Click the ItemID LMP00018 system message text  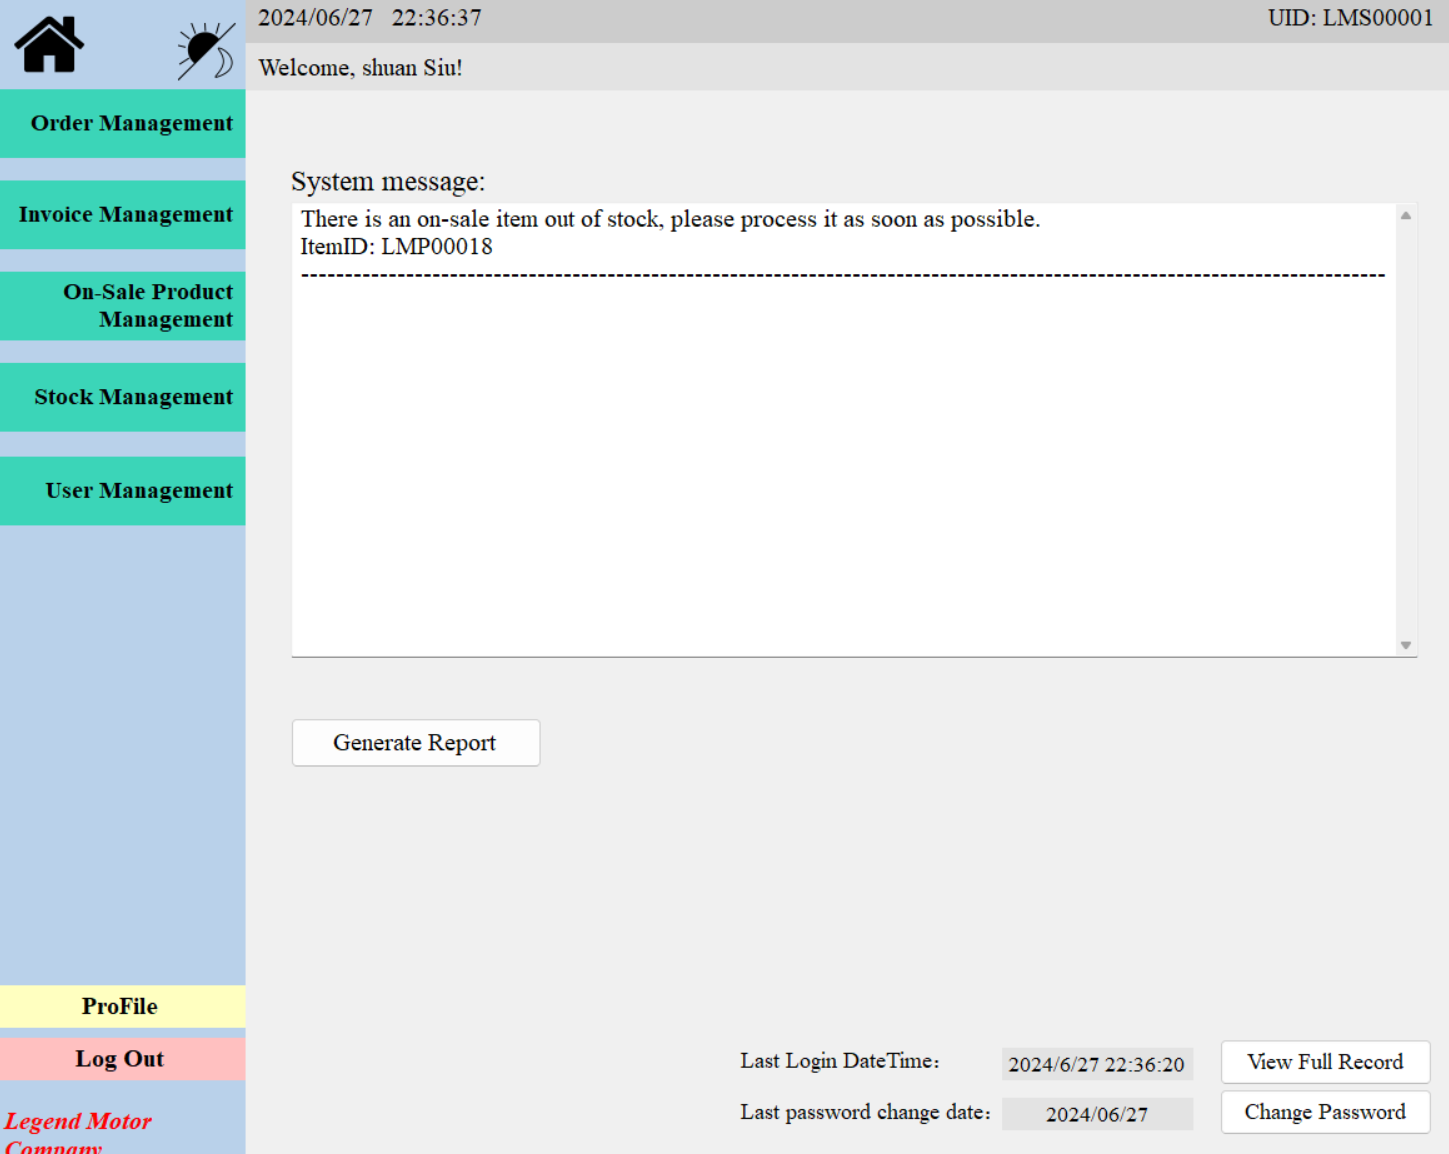click(396, 246)
